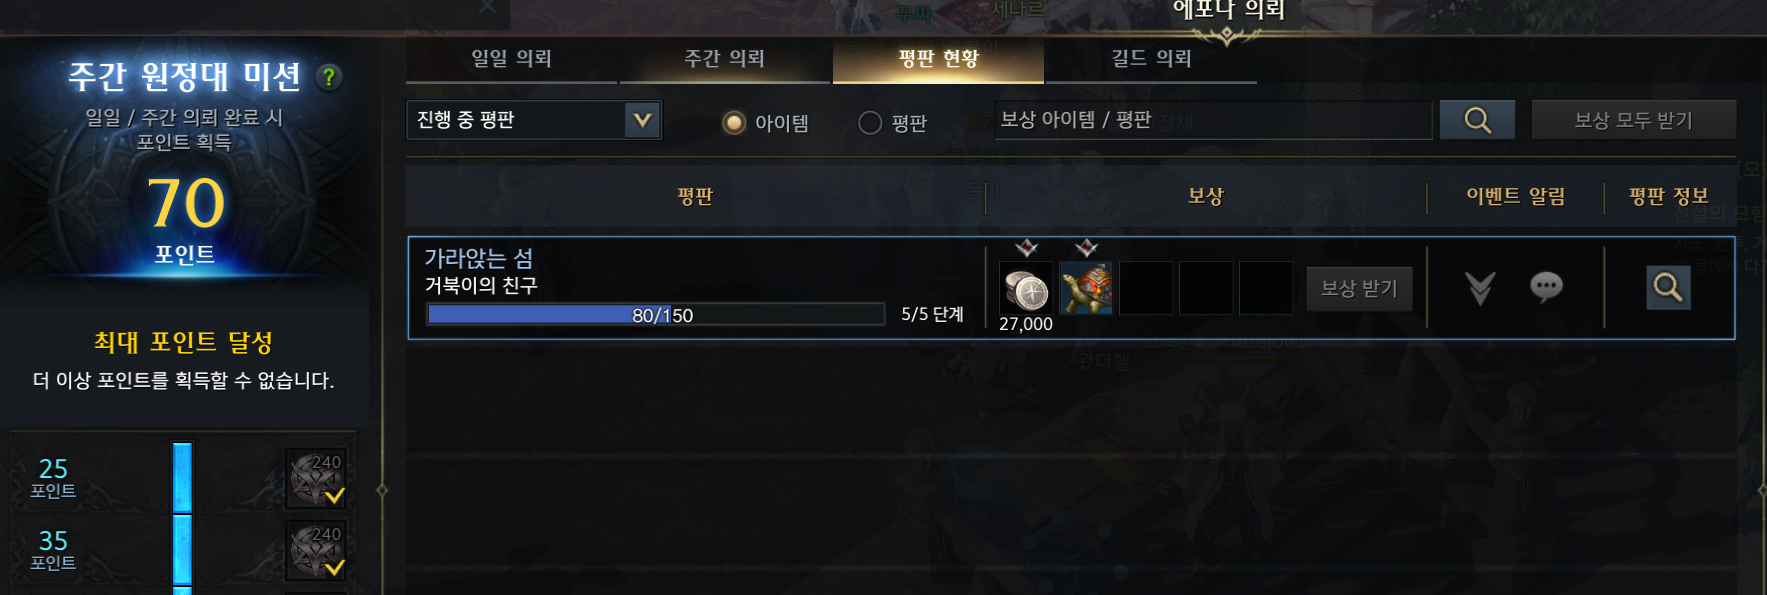Switch to the 일일 의뢰 tab
1767x595 pixels.
click(511, 59)
